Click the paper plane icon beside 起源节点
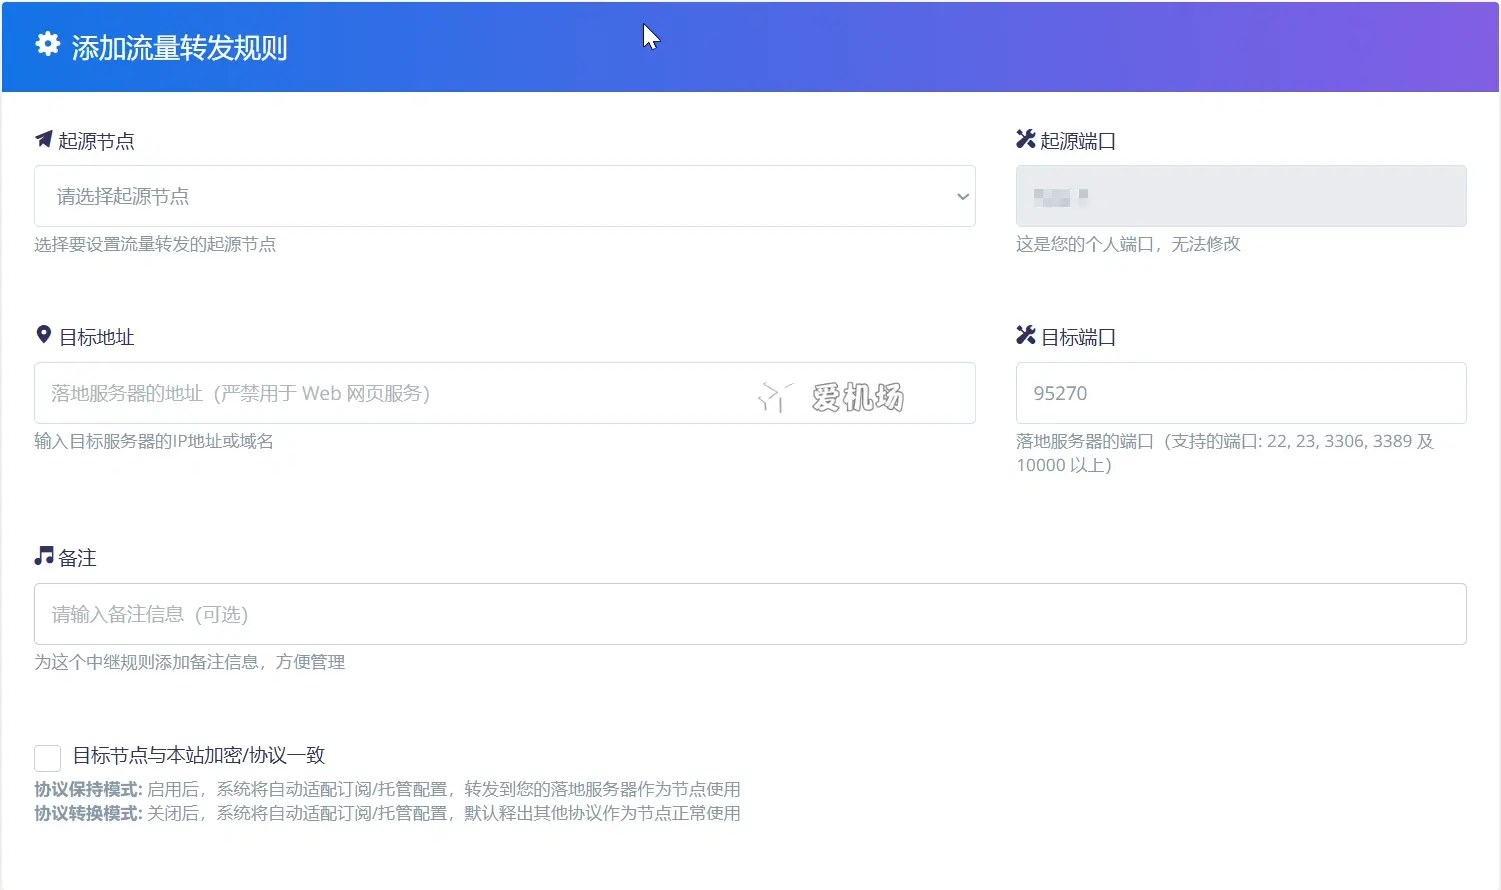The image size is (1501, 890). point(43,139)
